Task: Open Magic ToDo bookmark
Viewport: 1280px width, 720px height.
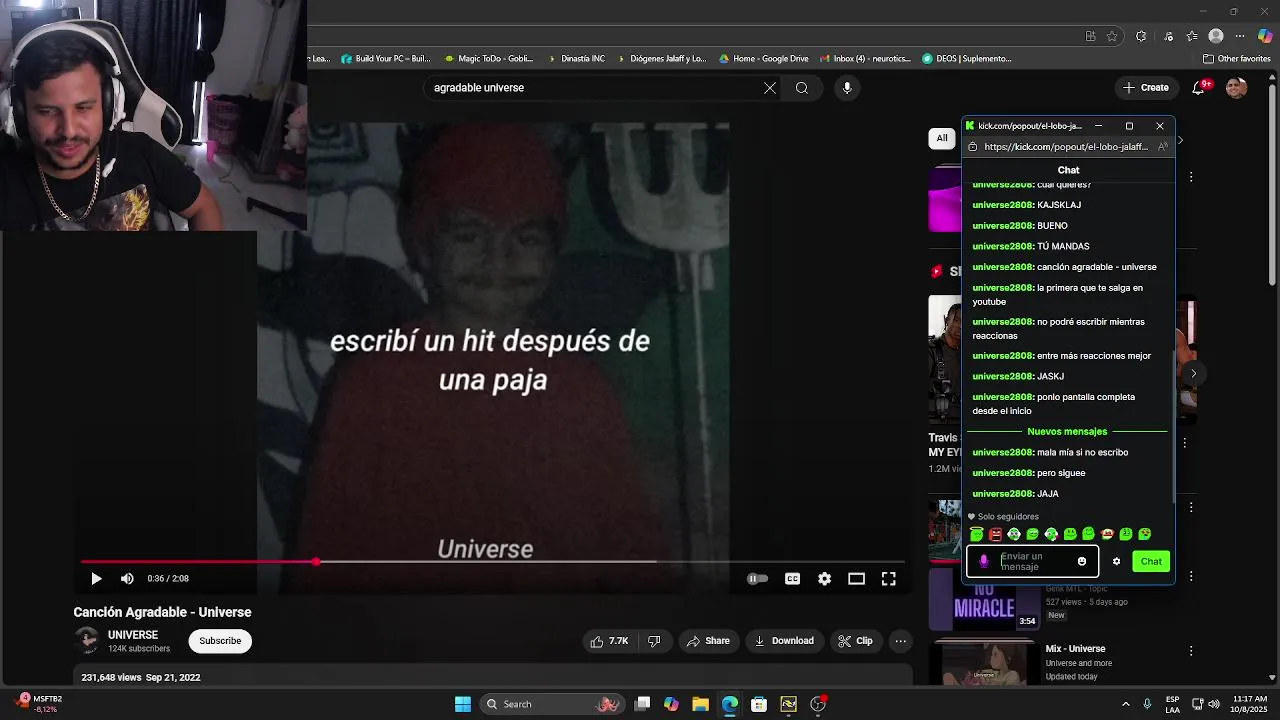Action: tap(490, 59)
